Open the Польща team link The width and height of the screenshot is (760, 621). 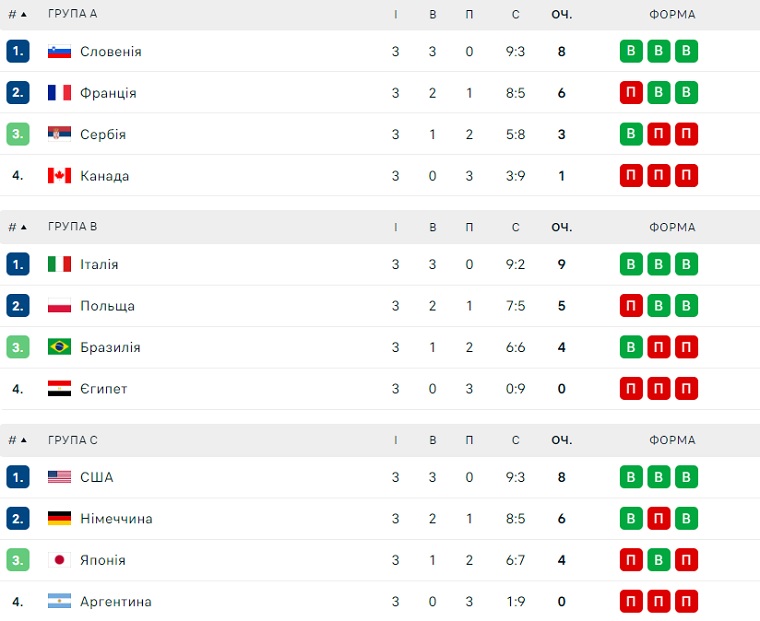[x=107, y=306]
